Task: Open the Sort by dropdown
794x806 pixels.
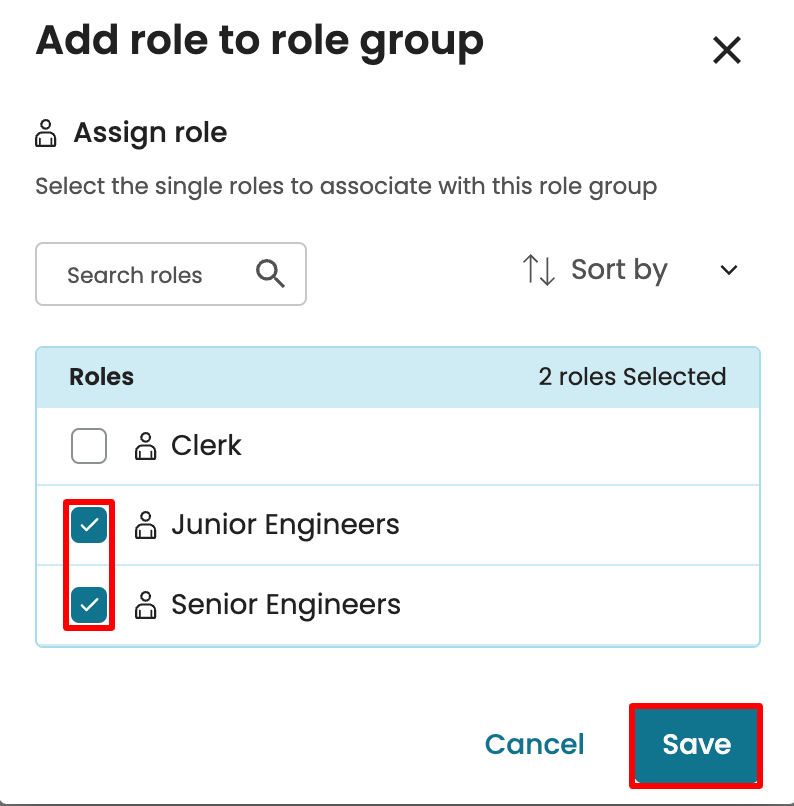Action: (618, 270)
